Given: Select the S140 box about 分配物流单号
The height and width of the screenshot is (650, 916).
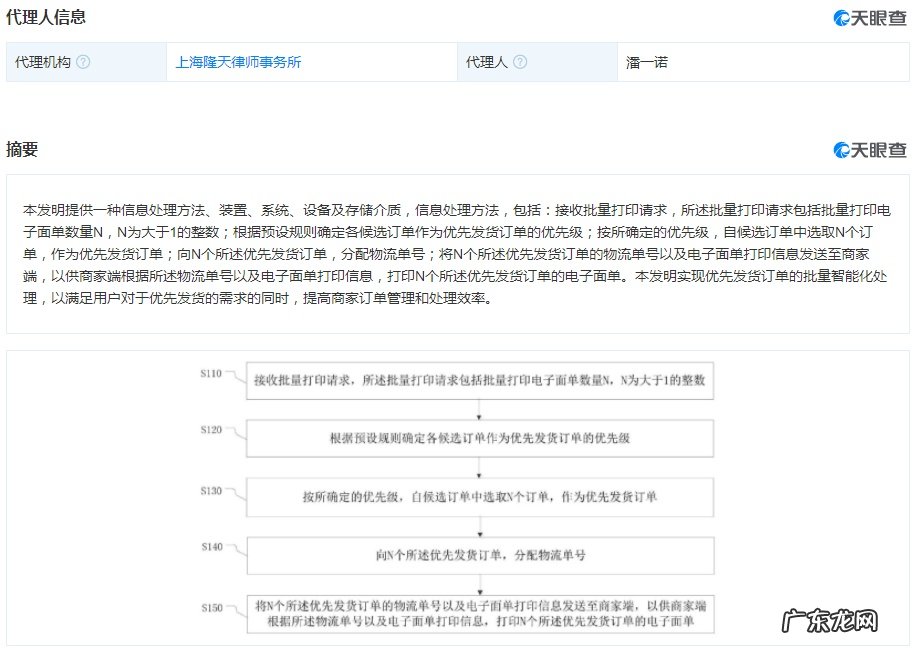Looking at the screenshot, I should point(480,555).
